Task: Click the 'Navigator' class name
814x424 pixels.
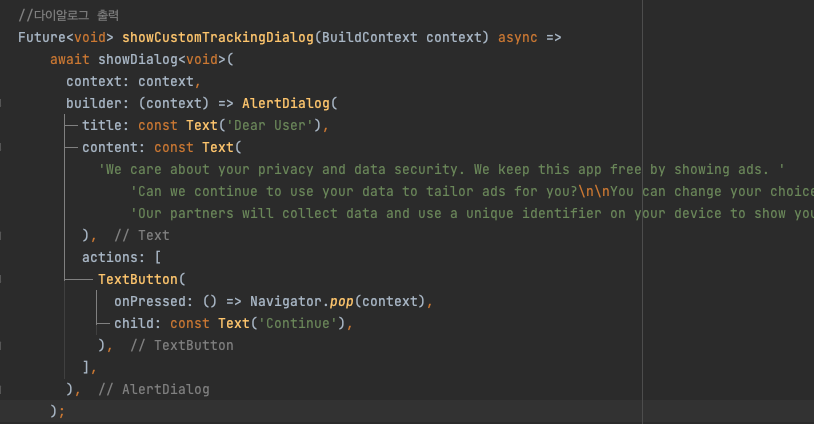Action: click(x=286, y=302)
